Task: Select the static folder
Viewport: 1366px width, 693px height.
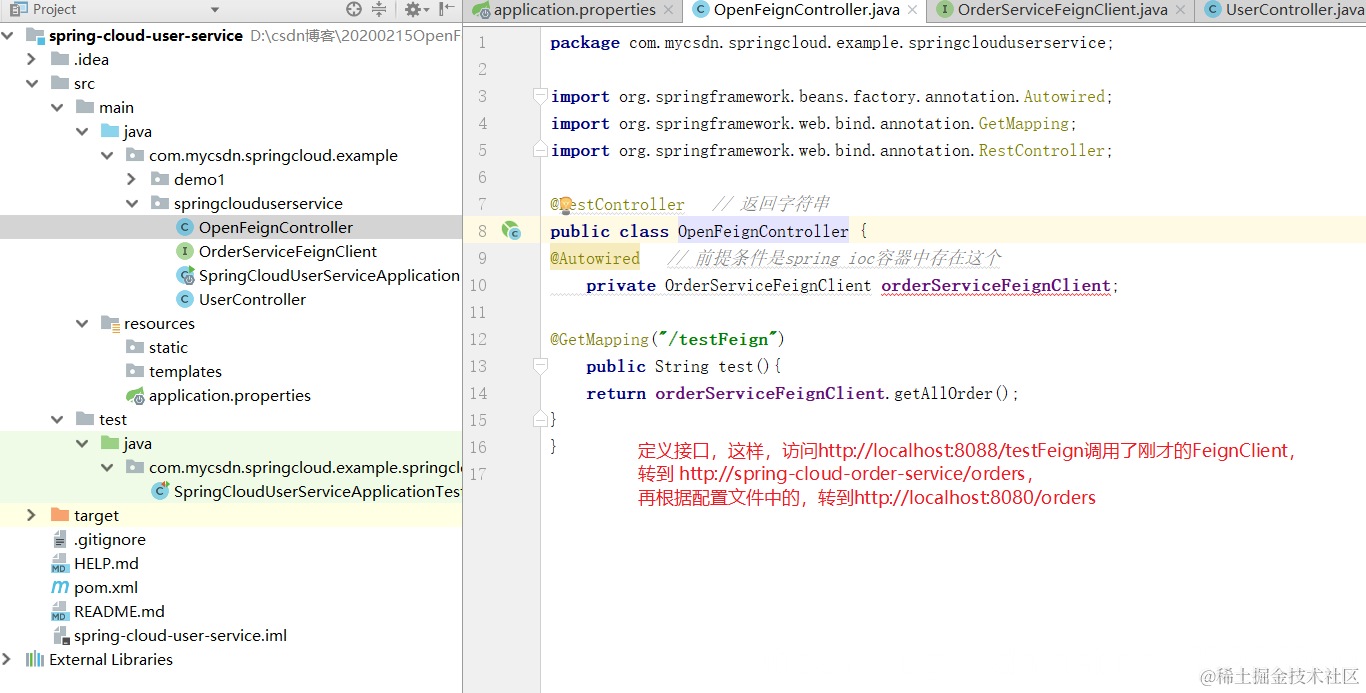Action: tap(168, 348)
